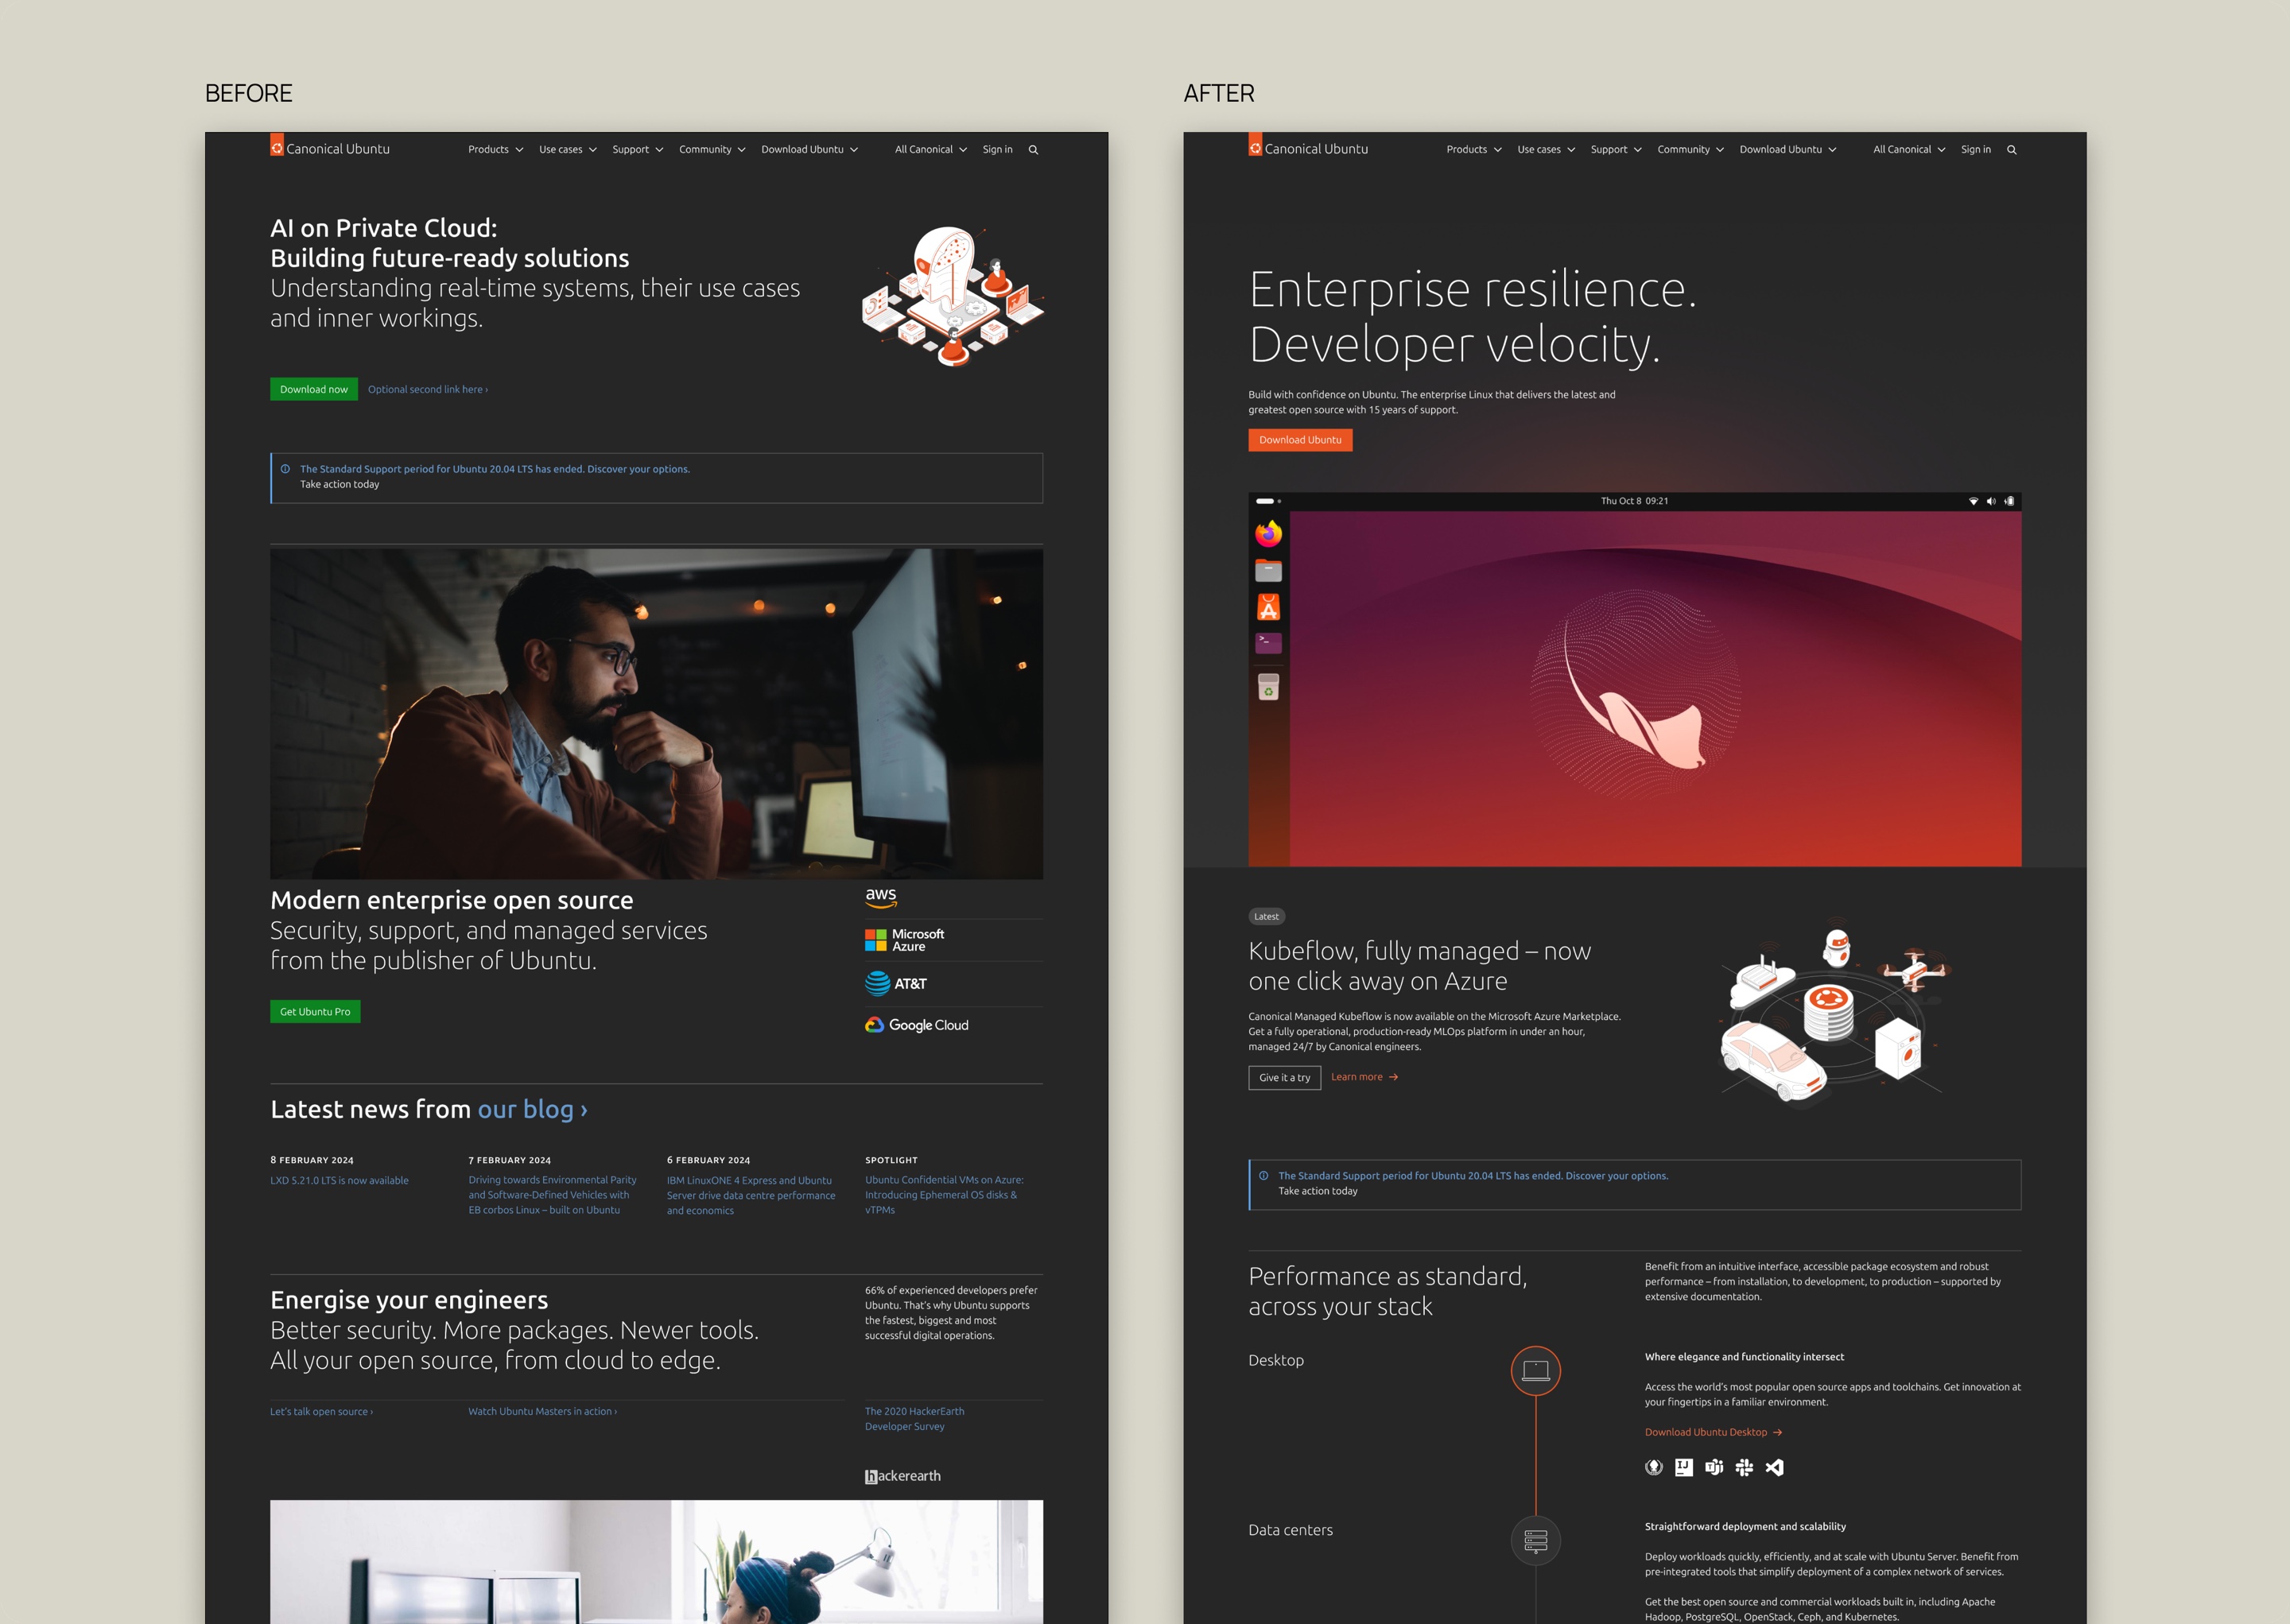Click the Trash icon in the Ubuntu dock

pyautogui.click(x=1268, y=687)
